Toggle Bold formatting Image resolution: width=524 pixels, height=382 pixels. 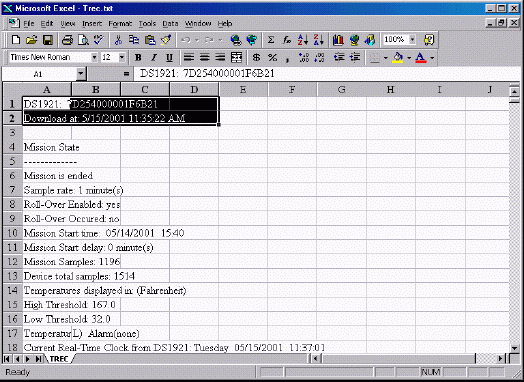click(138, 57)
